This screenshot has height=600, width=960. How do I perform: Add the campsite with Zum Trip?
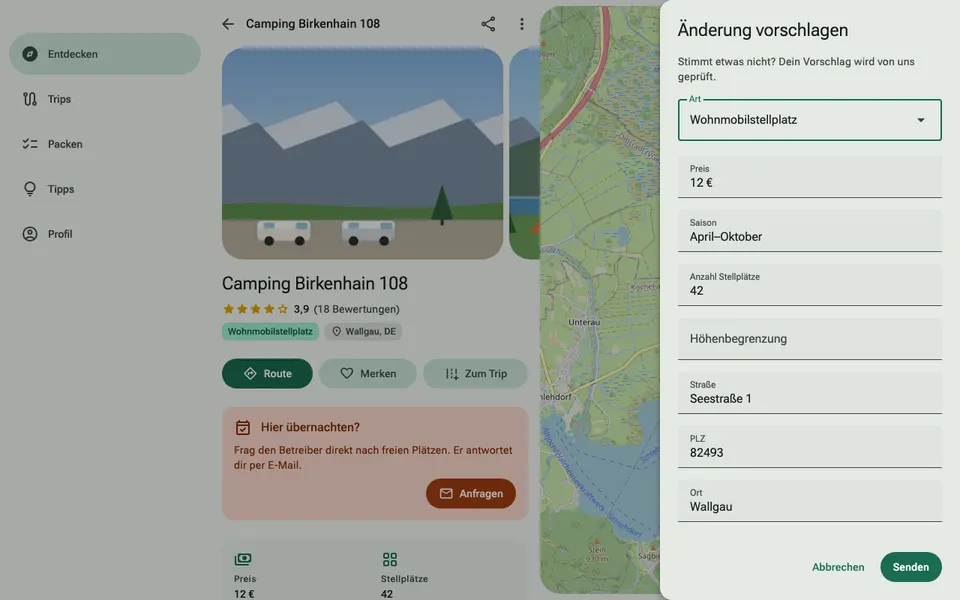point(476,373)
